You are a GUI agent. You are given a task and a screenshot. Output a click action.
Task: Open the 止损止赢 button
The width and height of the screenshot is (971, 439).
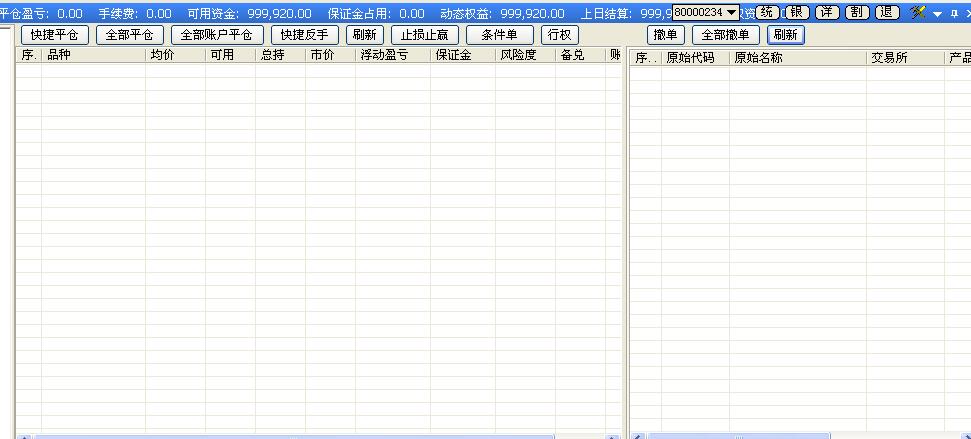click(x=425, y=35)
